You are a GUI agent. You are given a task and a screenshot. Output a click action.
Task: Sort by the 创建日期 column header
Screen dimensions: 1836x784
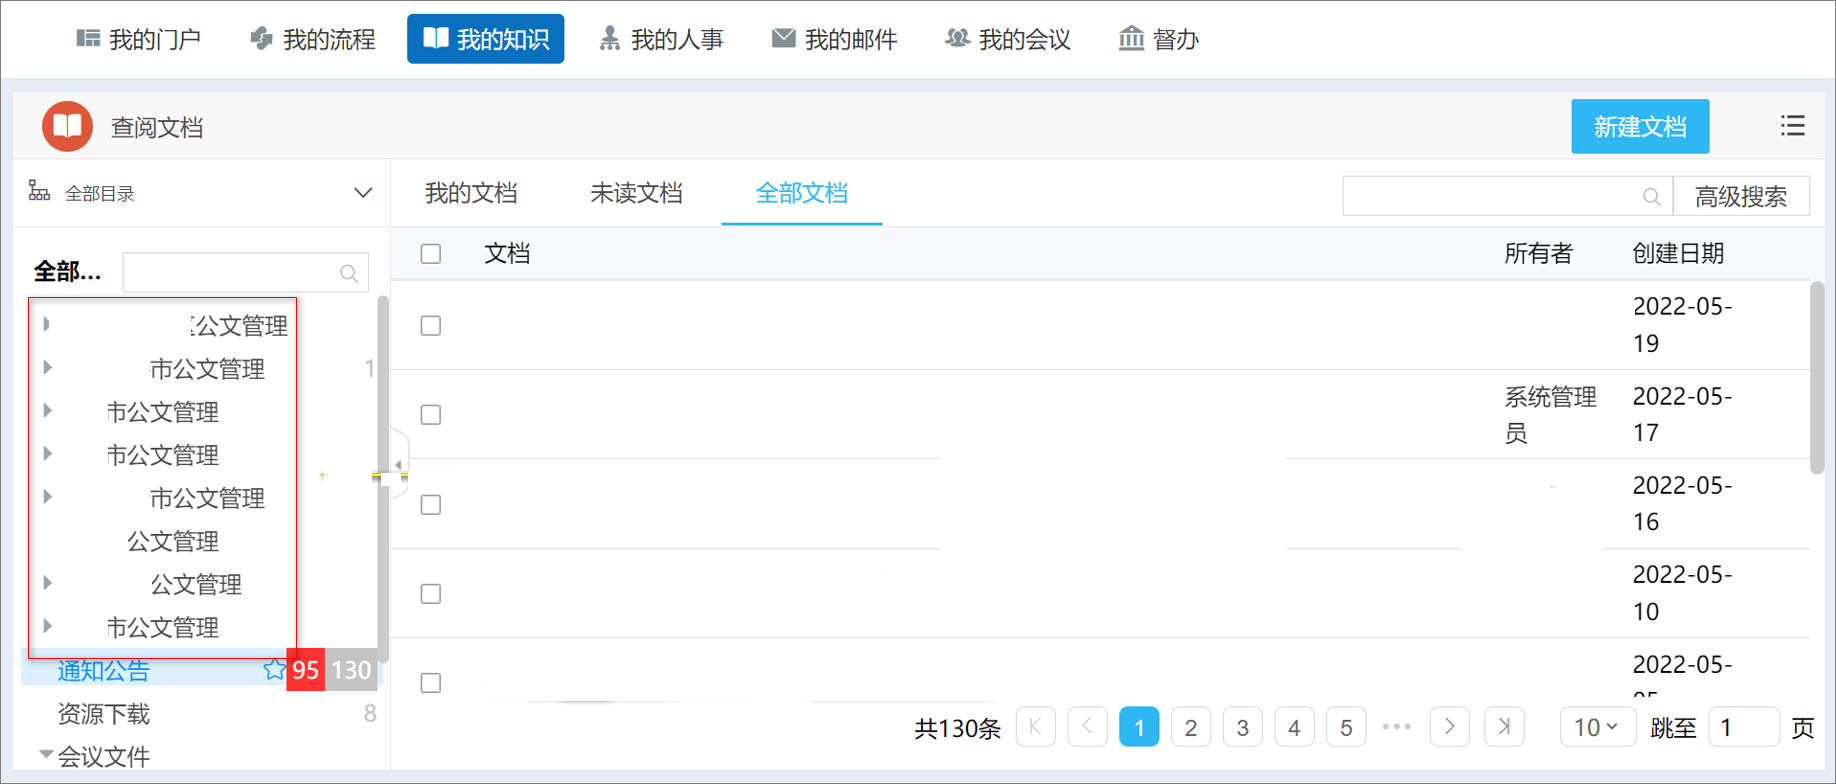(x=1678, y=254)
